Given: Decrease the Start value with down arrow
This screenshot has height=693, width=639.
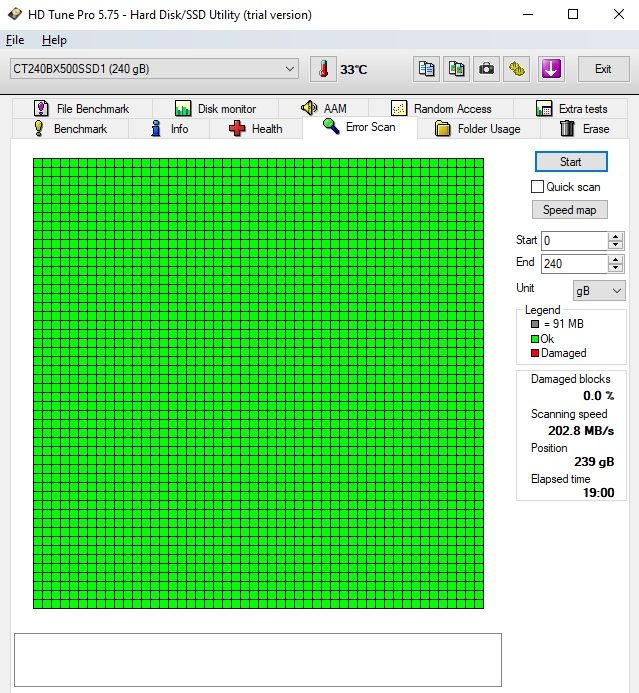Looking at the screenshot, I should click(615, 245).
